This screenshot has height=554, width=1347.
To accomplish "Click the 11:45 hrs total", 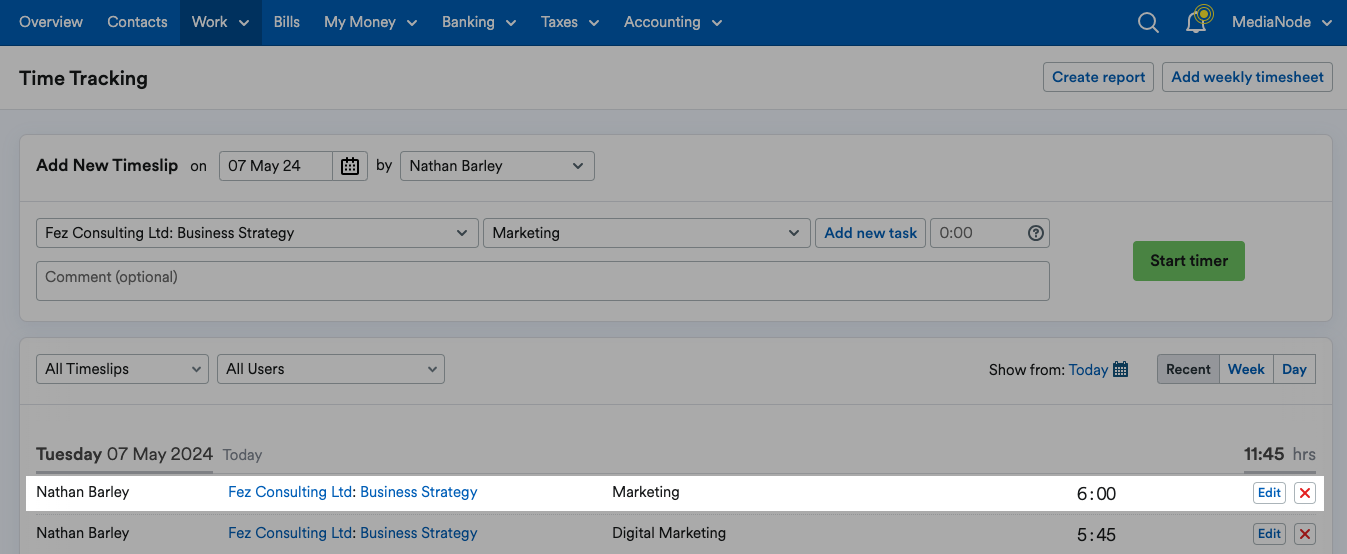I will click(x=1280, y=454).
